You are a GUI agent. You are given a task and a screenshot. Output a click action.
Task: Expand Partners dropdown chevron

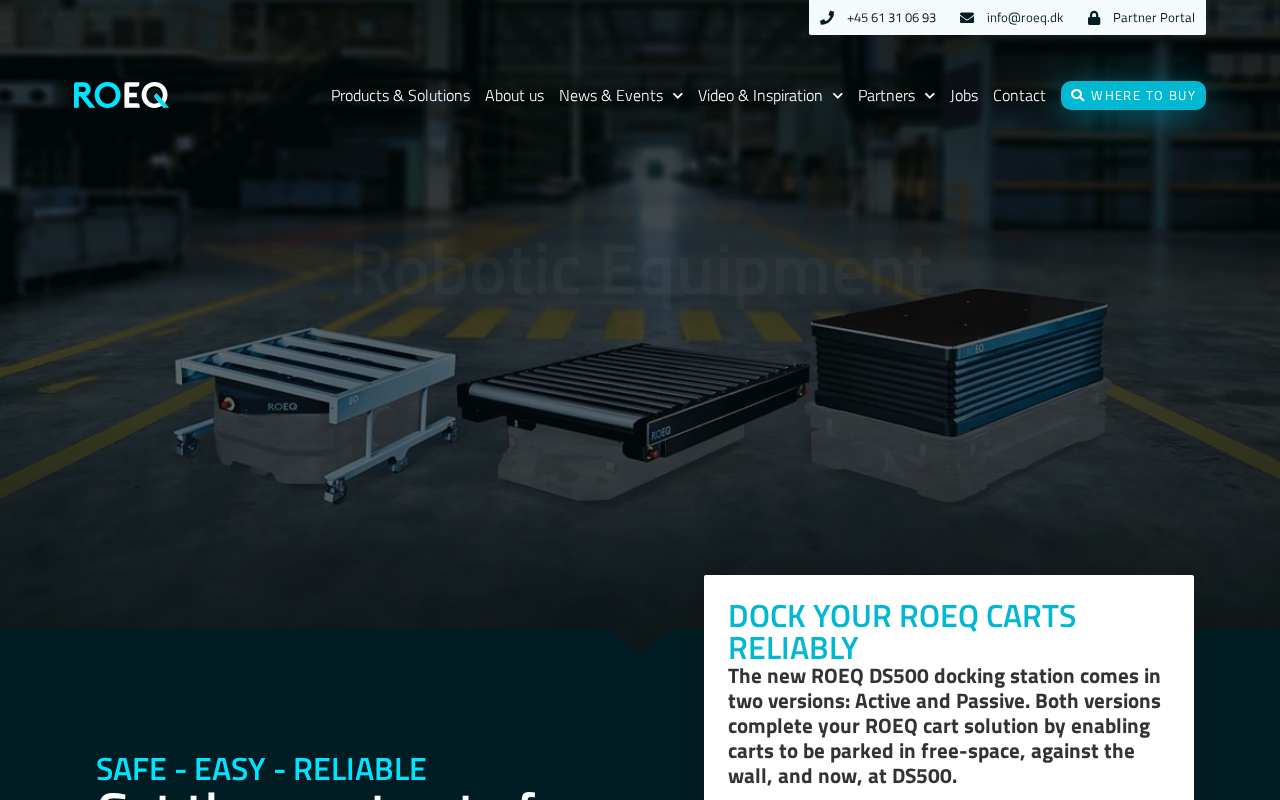click(x=929, y=96)
